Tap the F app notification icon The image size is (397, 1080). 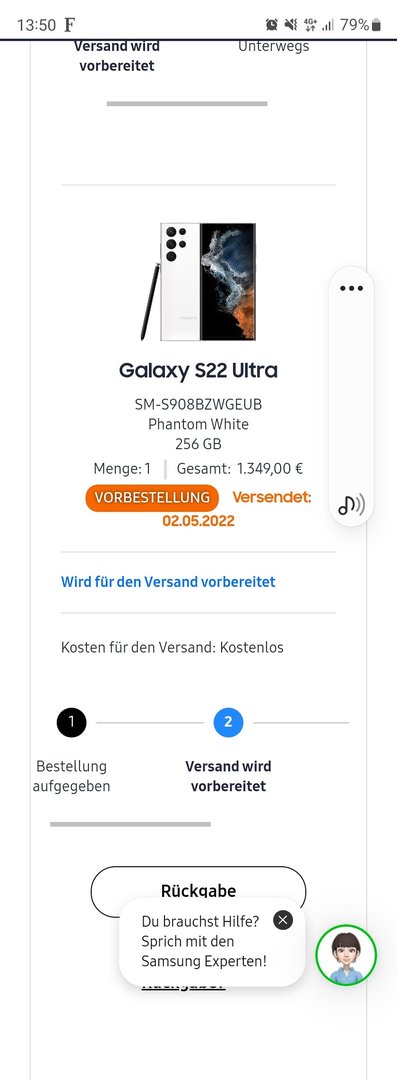69,25
